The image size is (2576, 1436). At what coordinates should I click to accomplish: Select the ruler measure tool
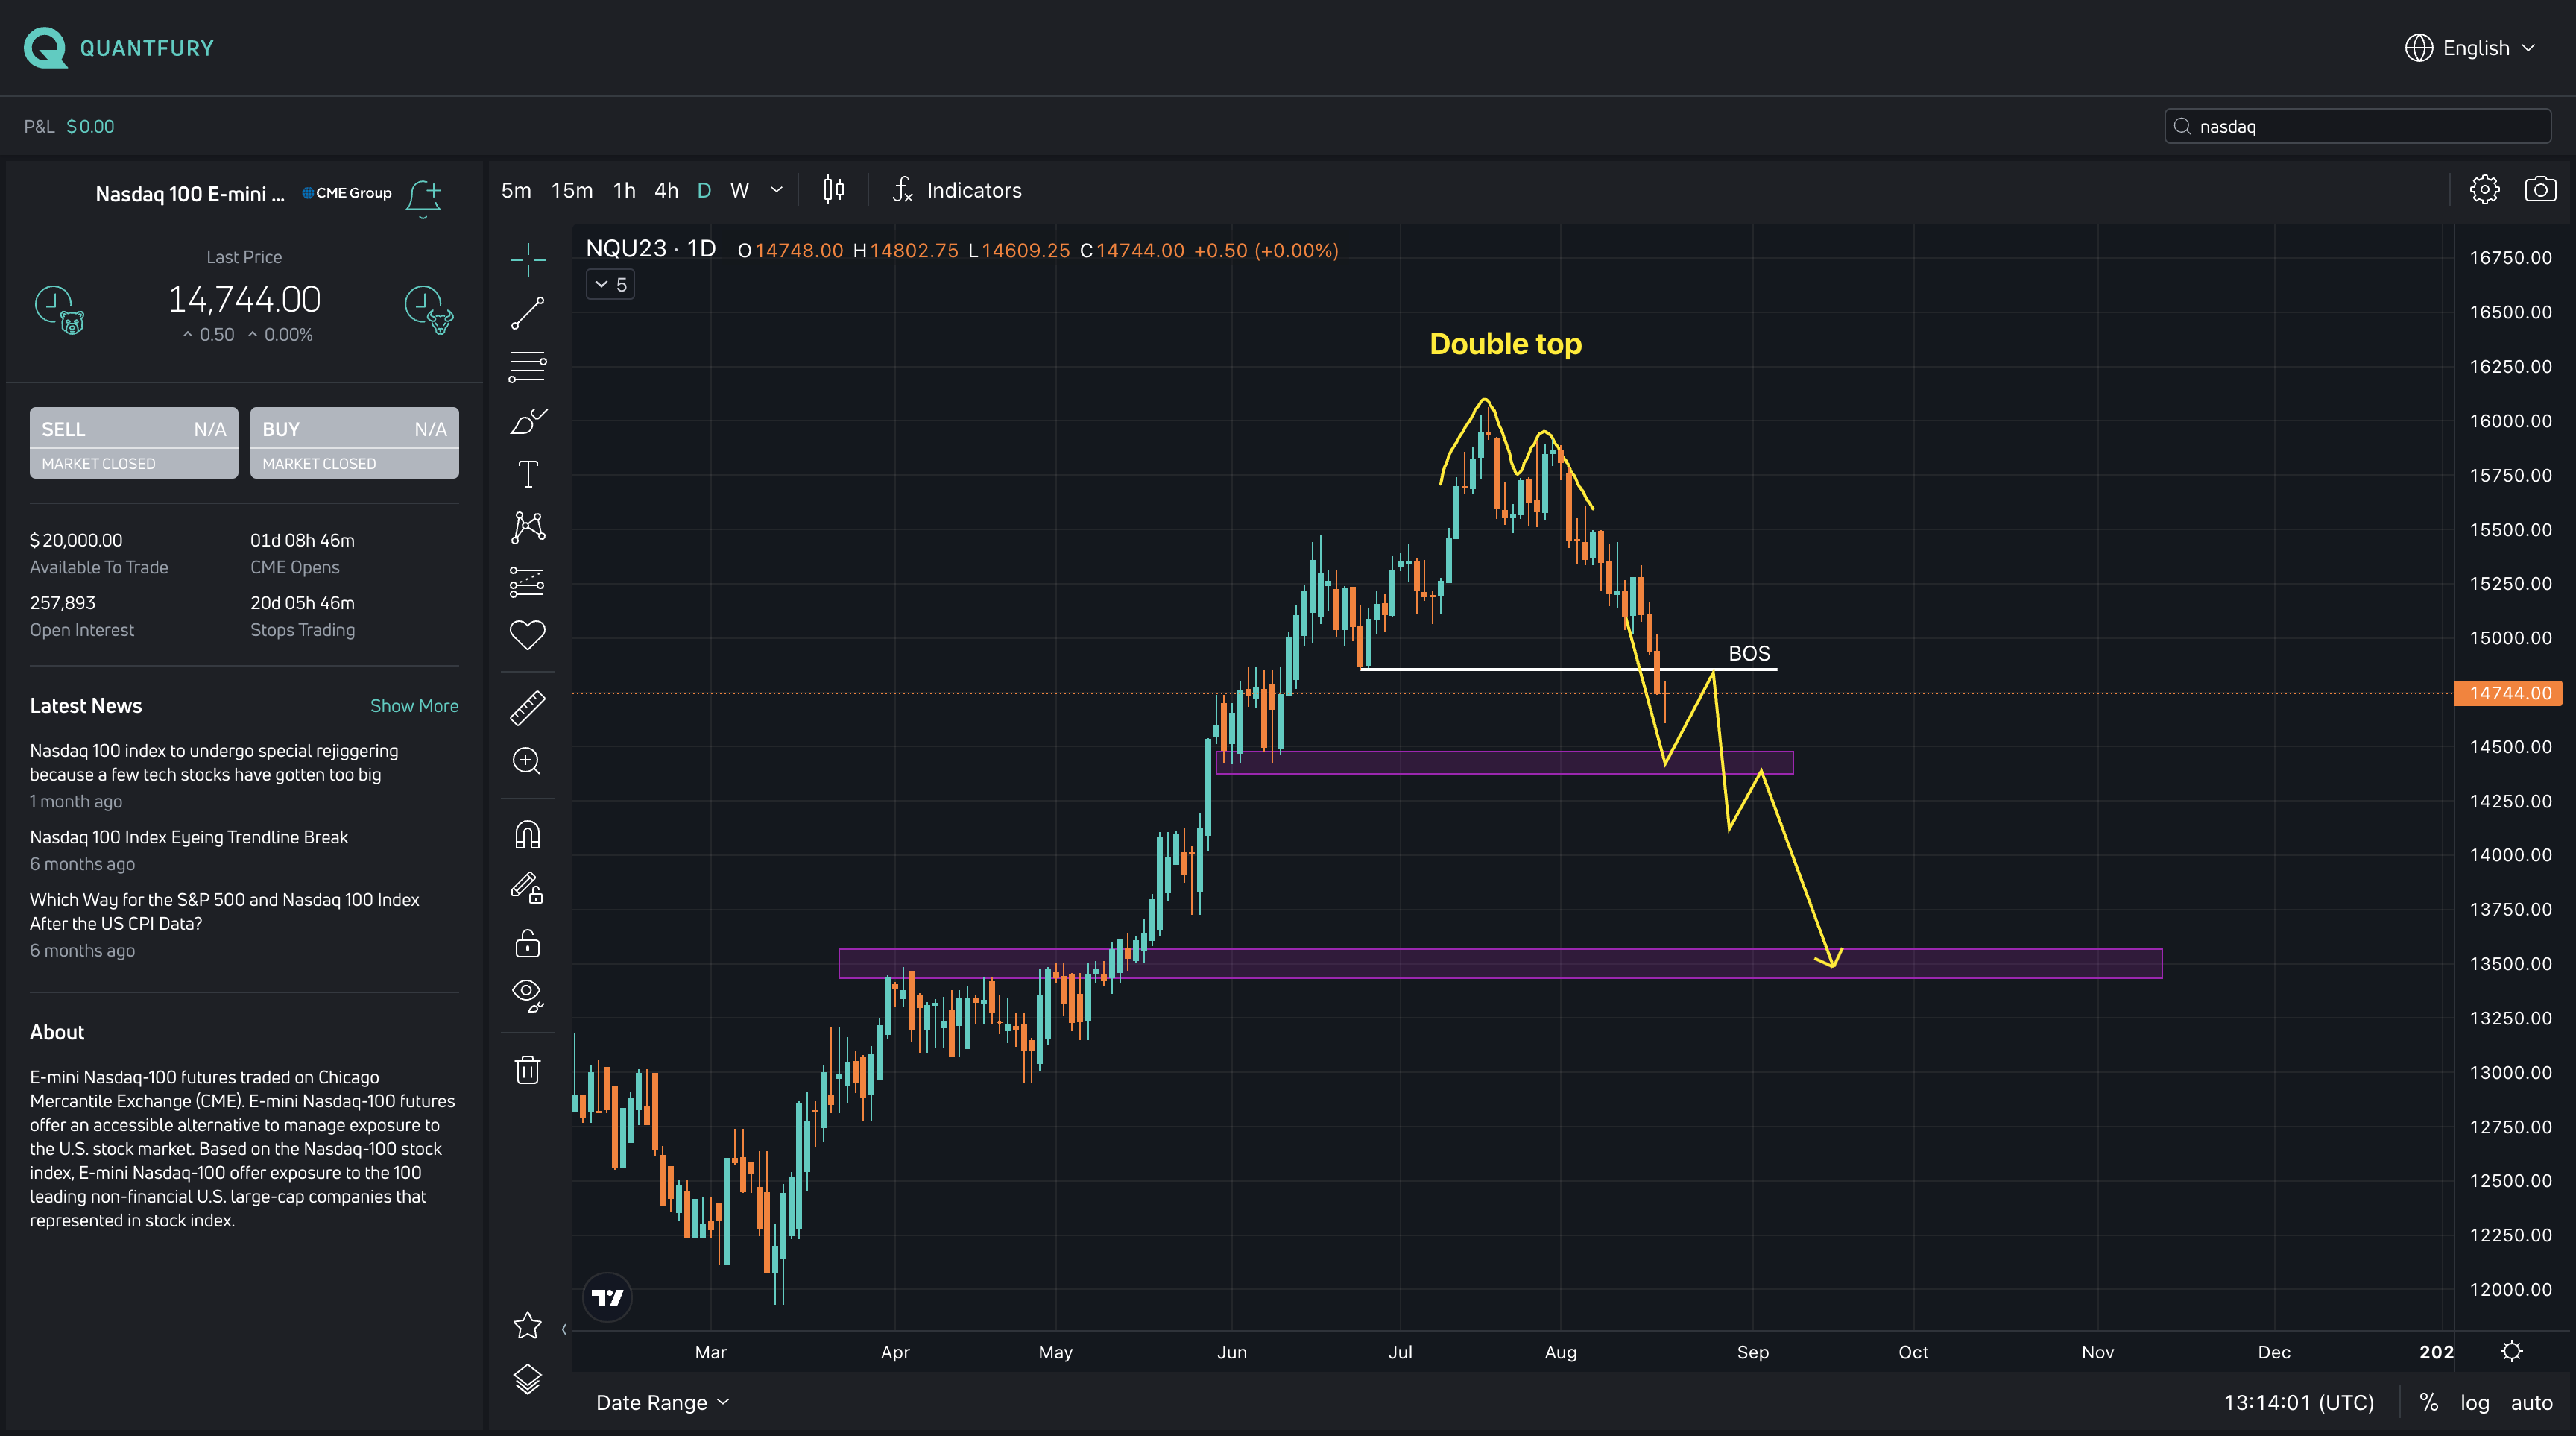pyautogui.click(x=527, y=707)
